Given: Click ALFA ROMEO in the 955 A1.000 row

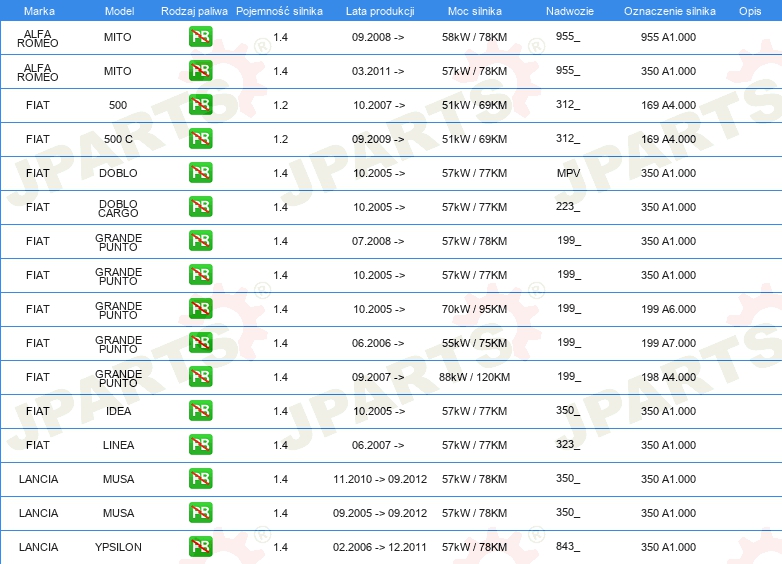Looking at the screenshot, I should 38,38.
